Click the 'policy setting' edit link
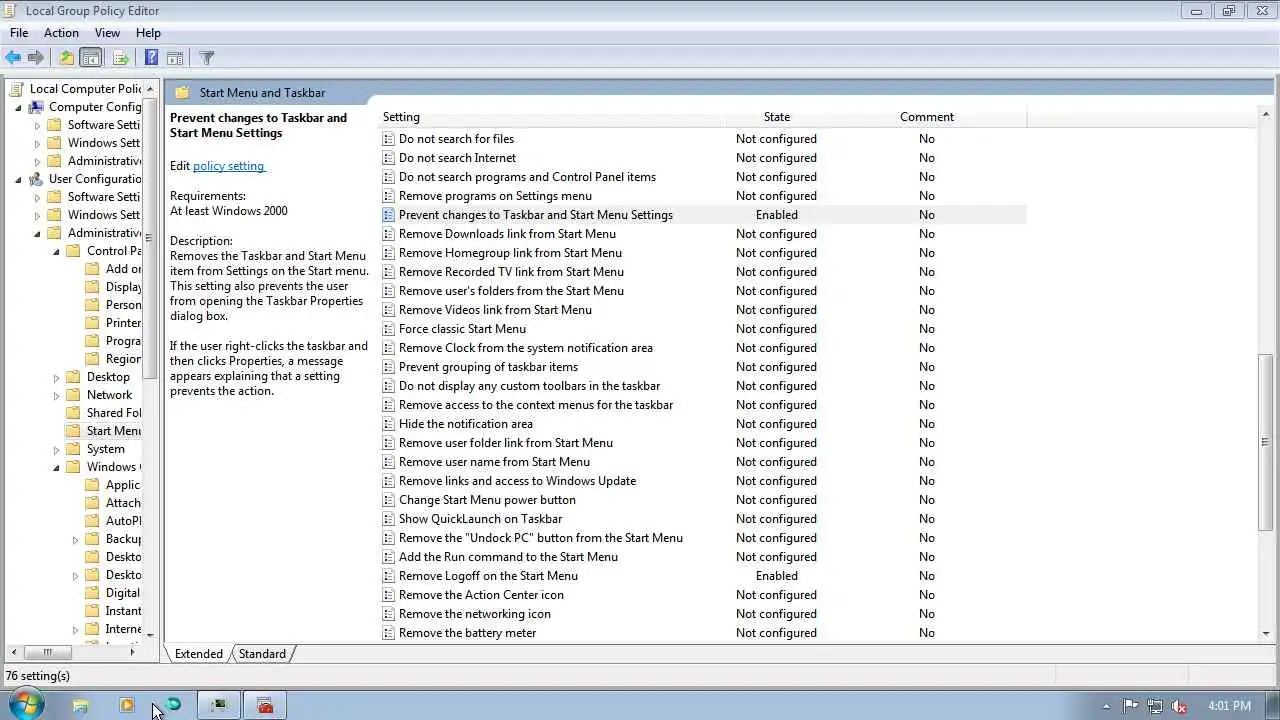 (x=228, y=166)
